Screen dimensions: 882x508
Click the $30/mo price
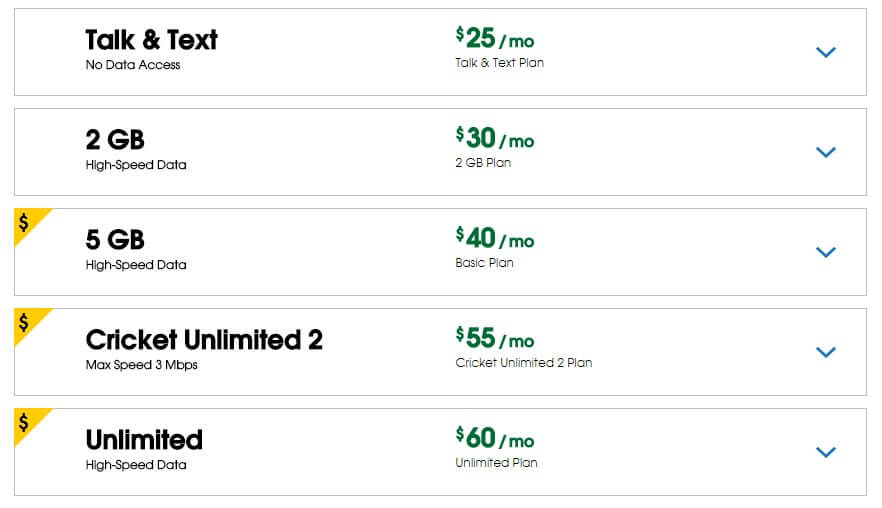[494, 138]
